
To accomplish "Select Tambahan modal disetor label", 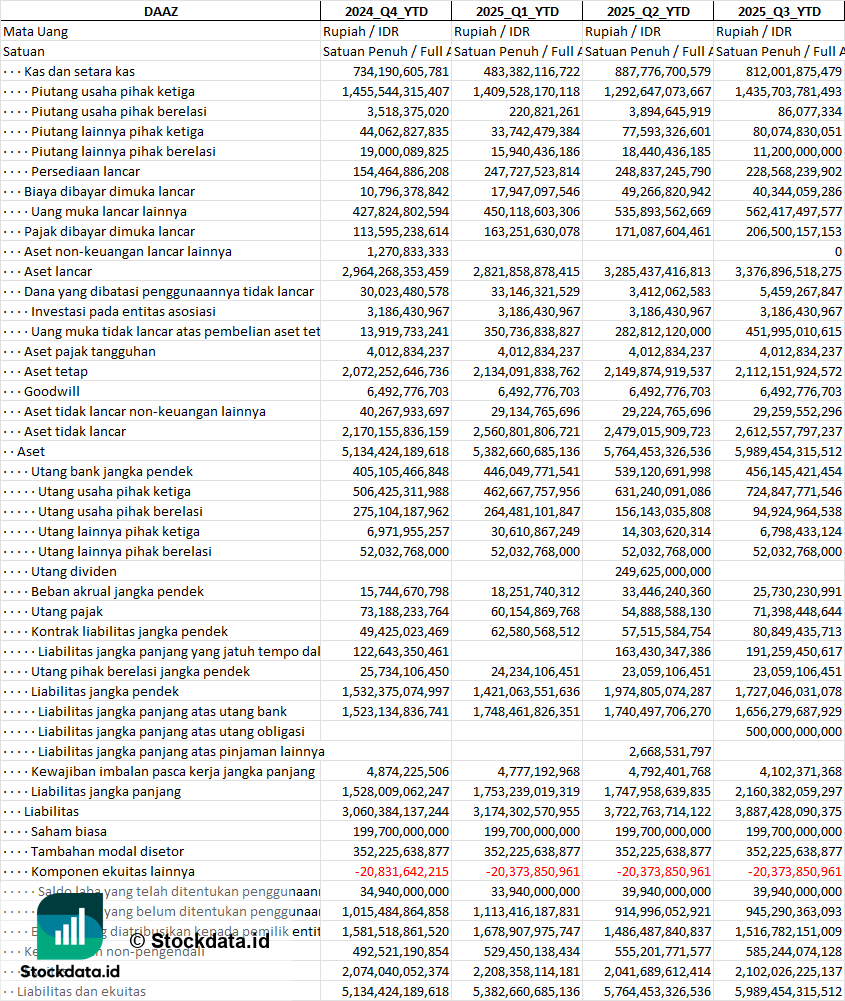I will tap(107, 852).
